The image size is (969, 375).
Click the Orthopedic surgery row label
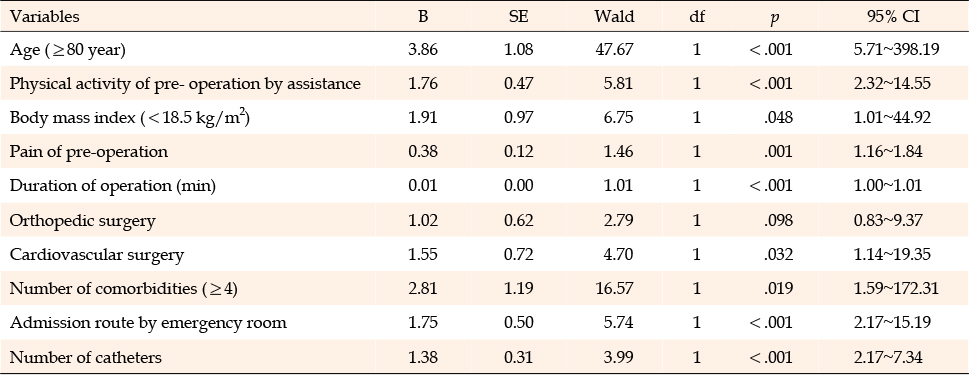point(82,221)
